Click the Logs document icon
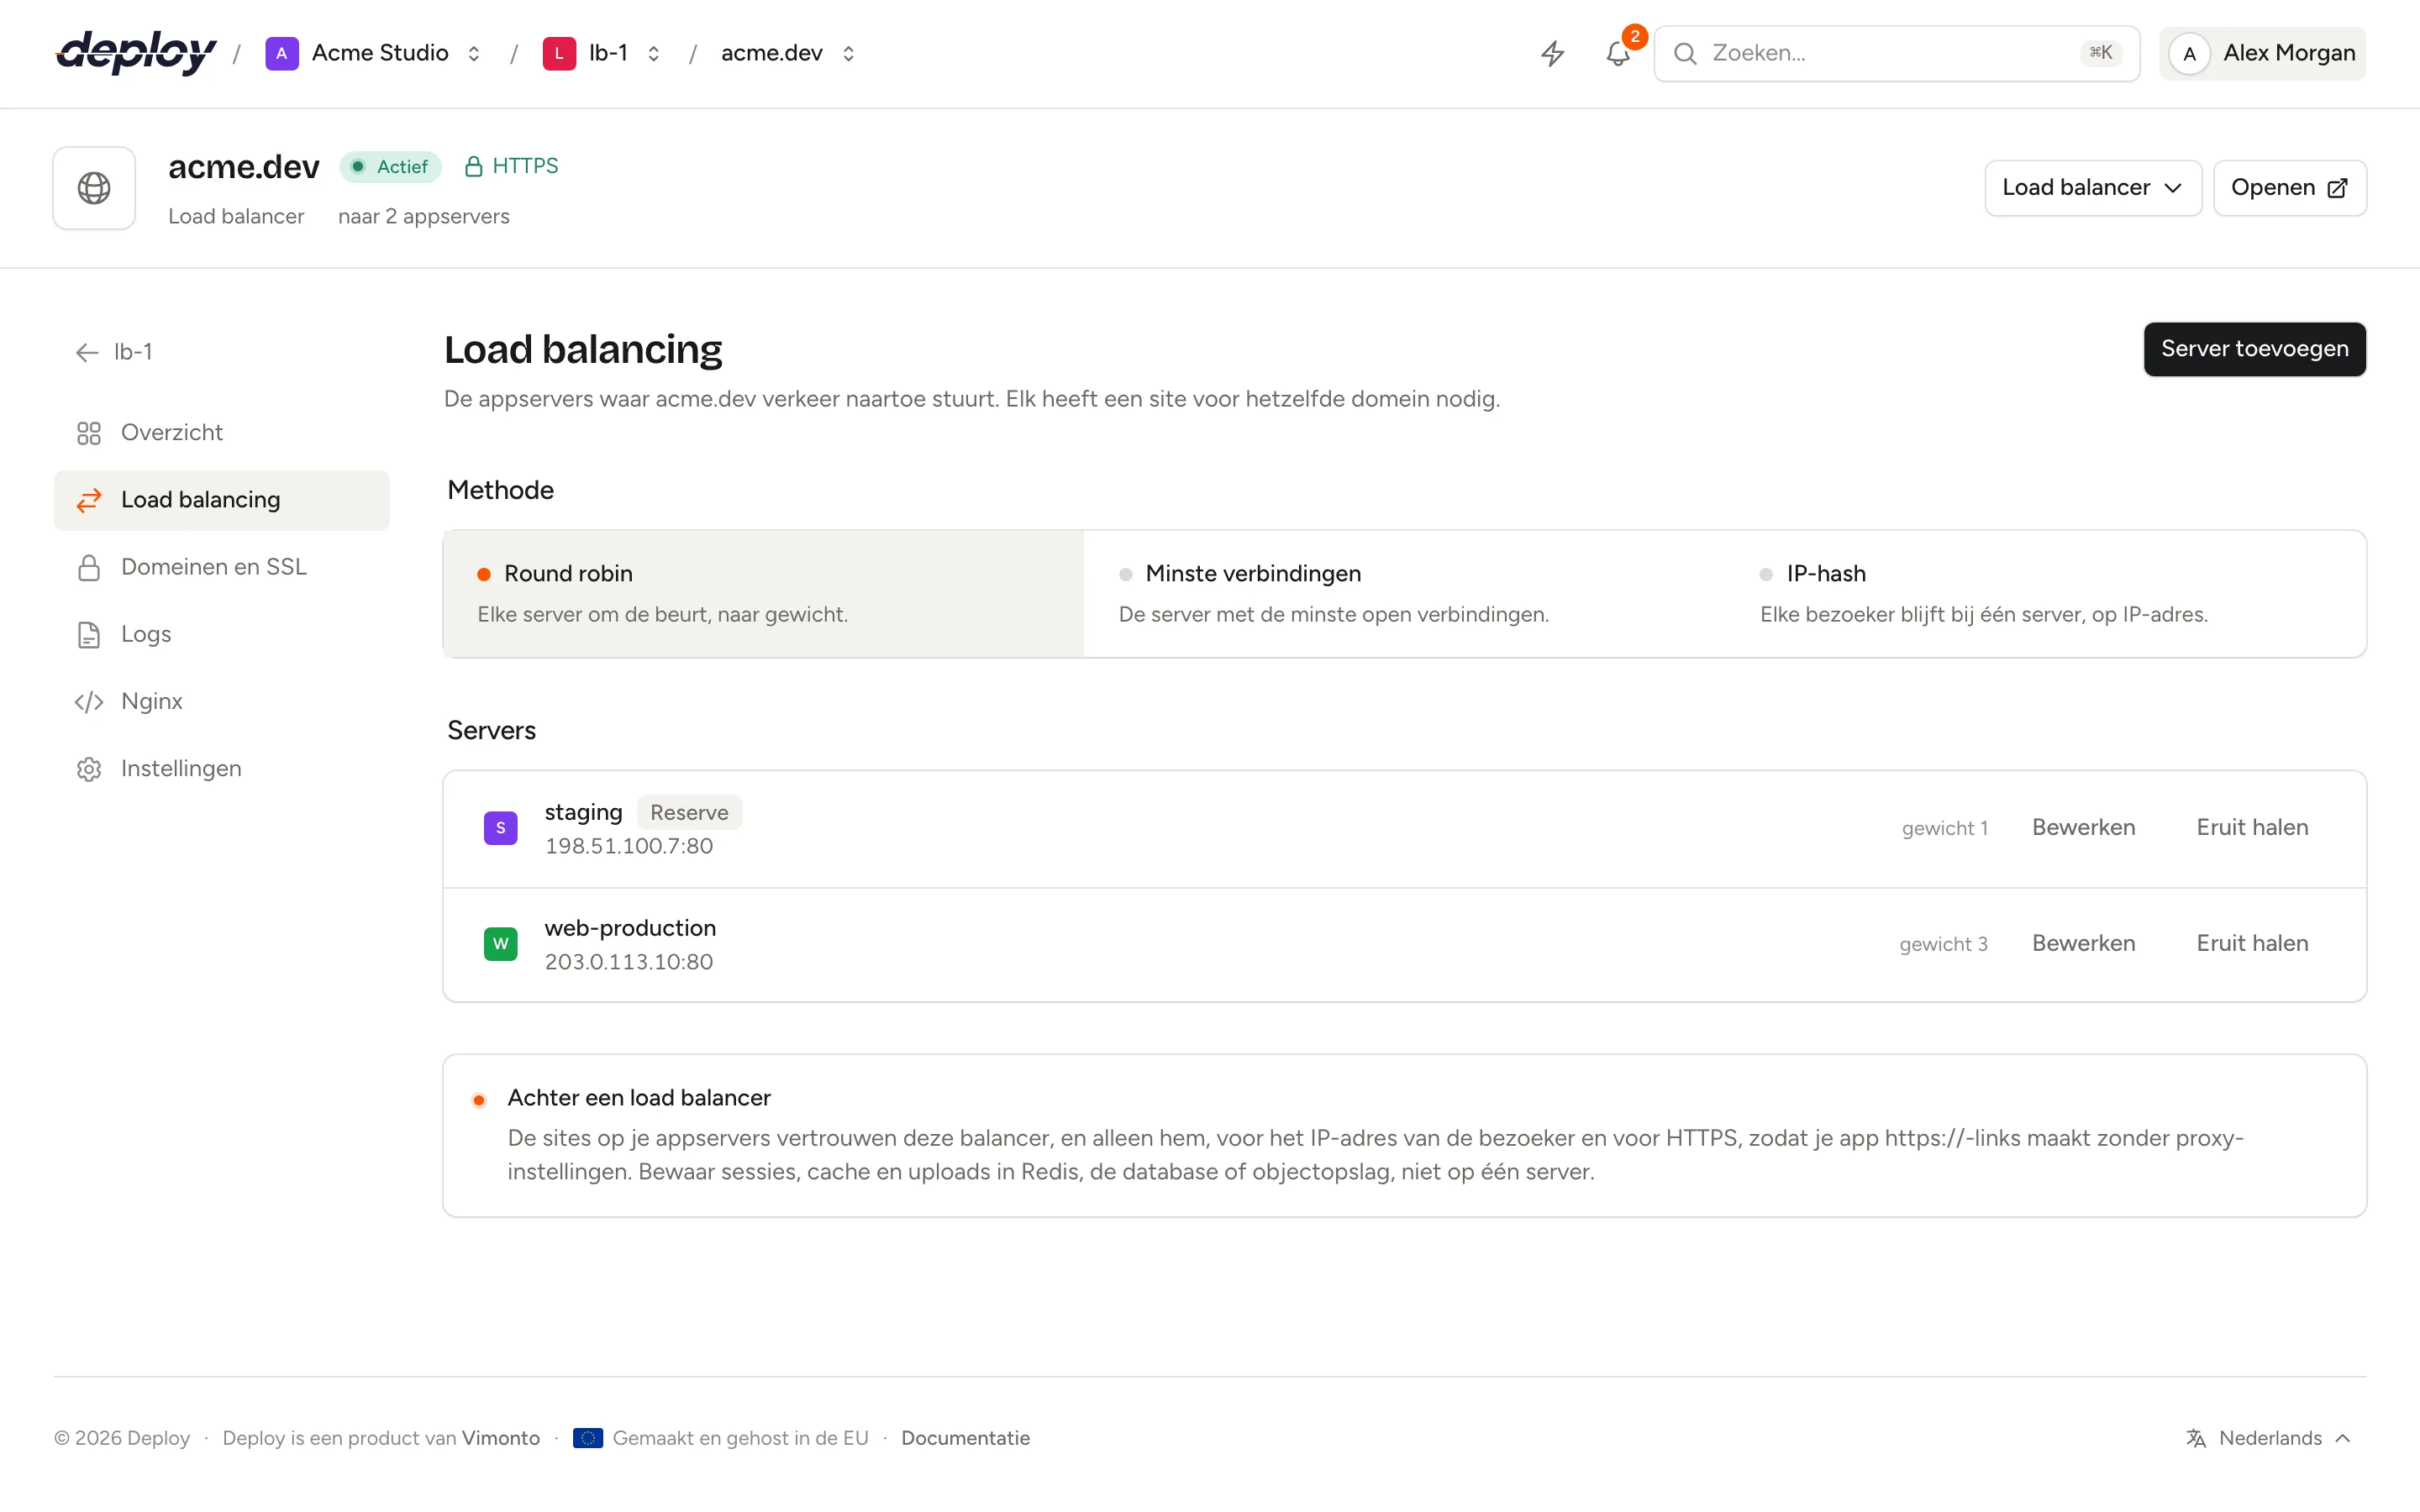The height and width of the screenshot is (1512, 2420). pos(89,634)
